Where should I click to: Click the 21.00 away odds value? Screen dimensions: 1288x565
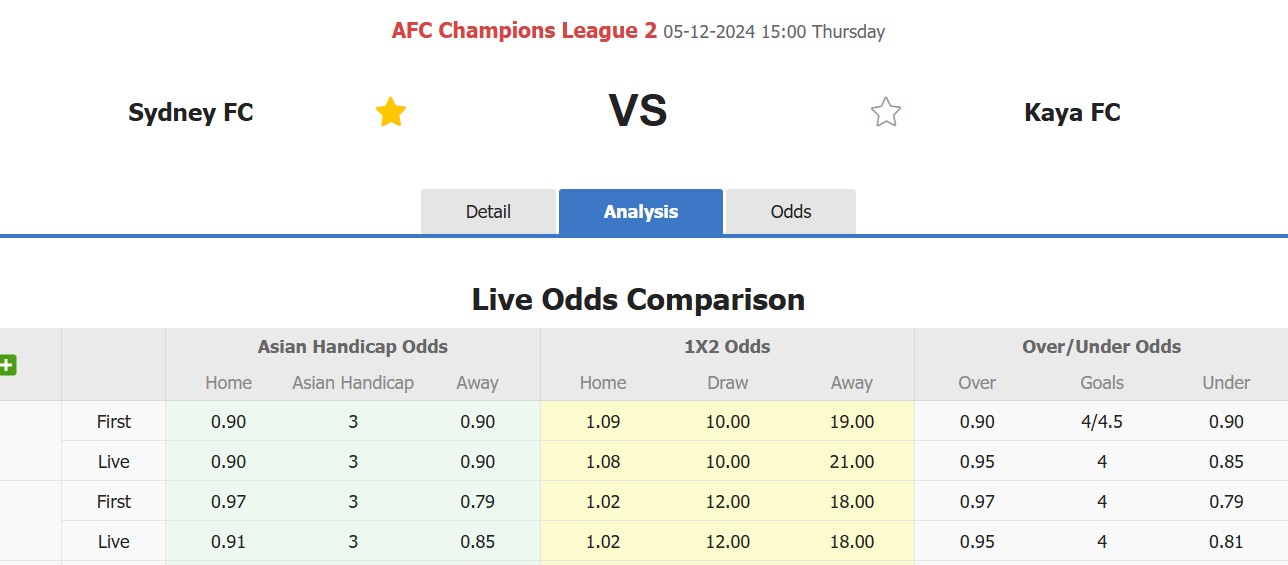pos(852,461)
